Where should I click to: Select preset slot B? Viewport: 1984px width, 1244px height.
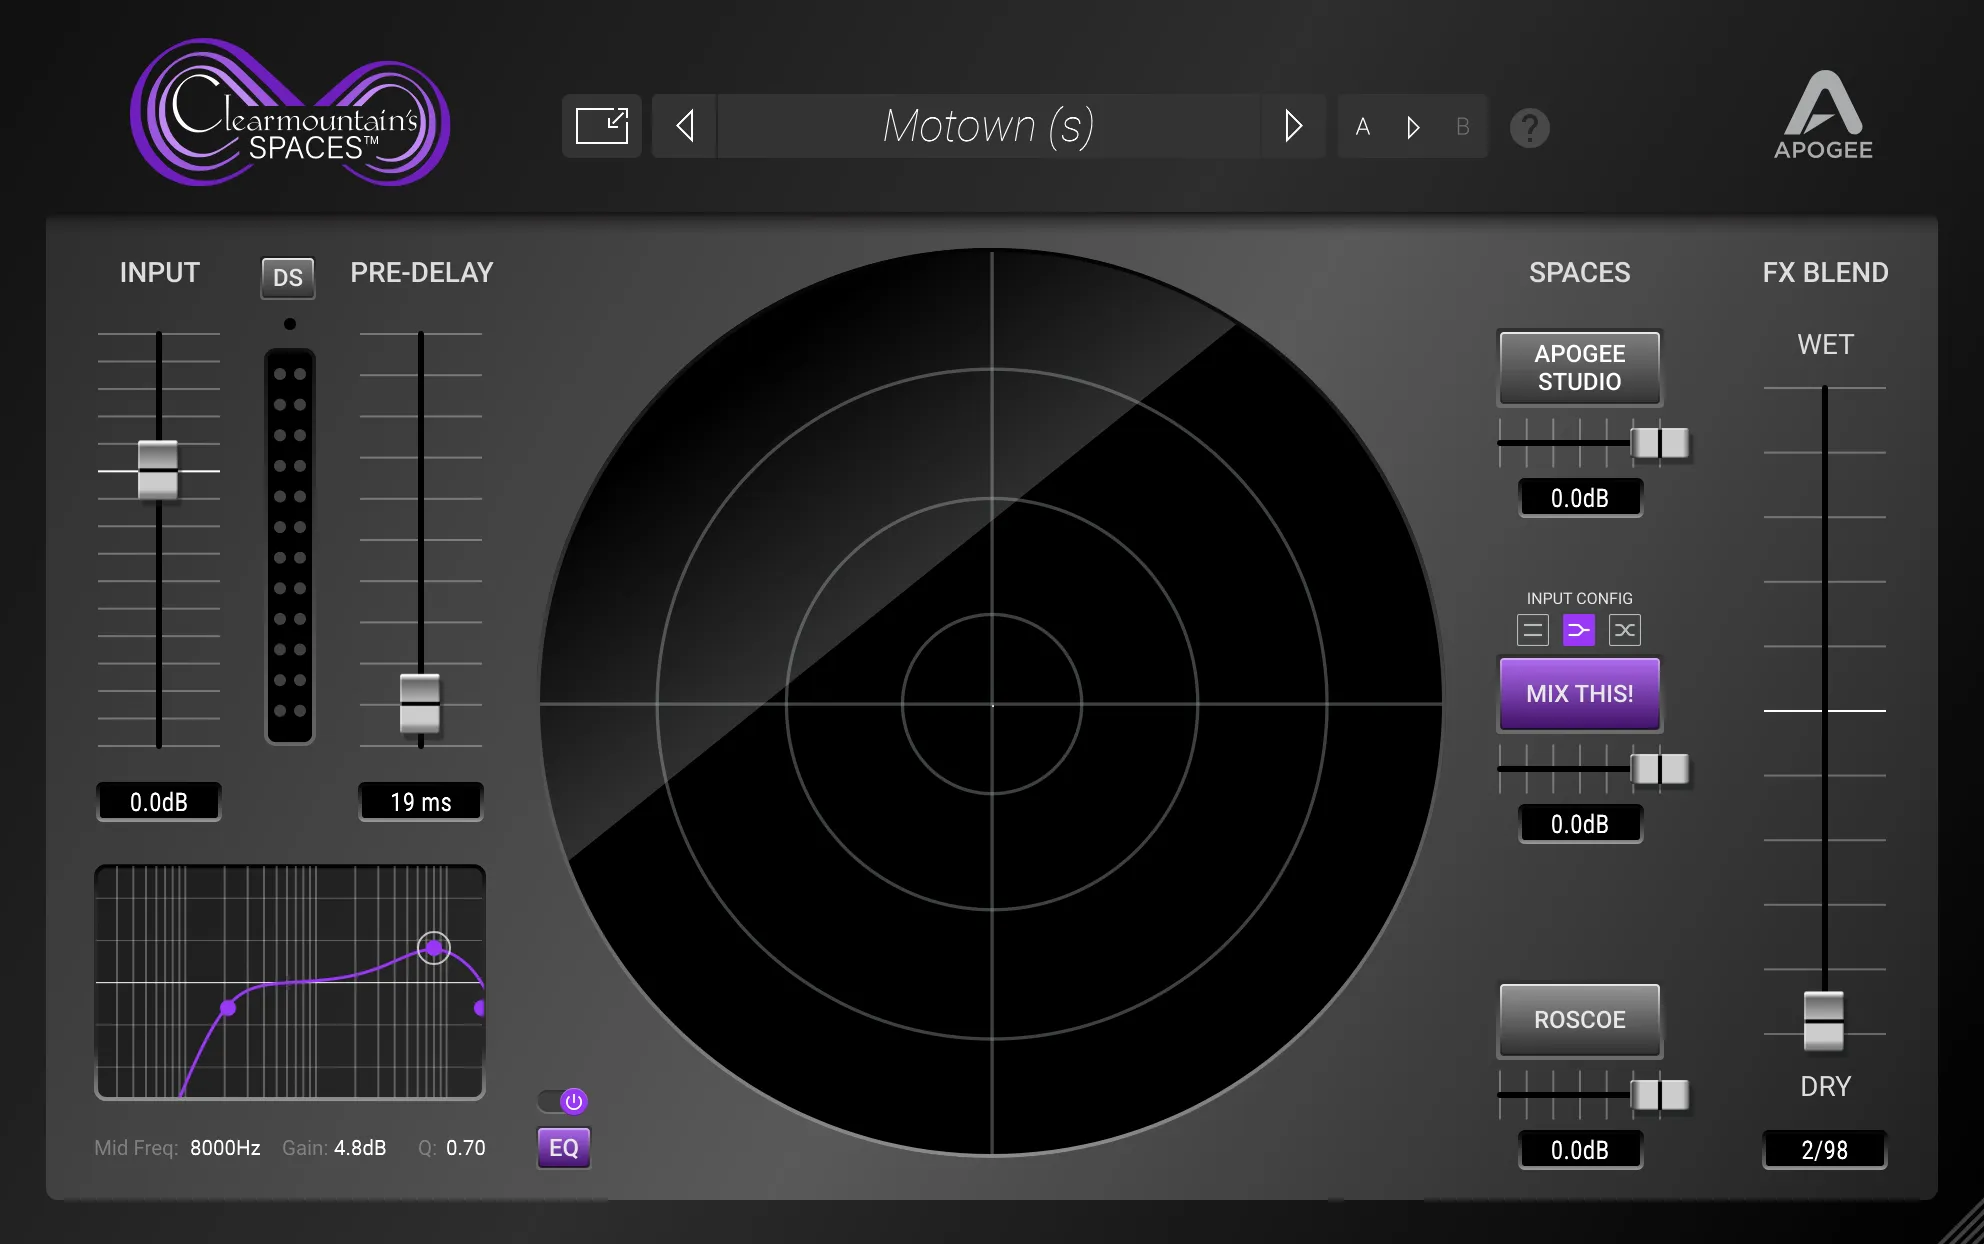tap(1462, 127)
